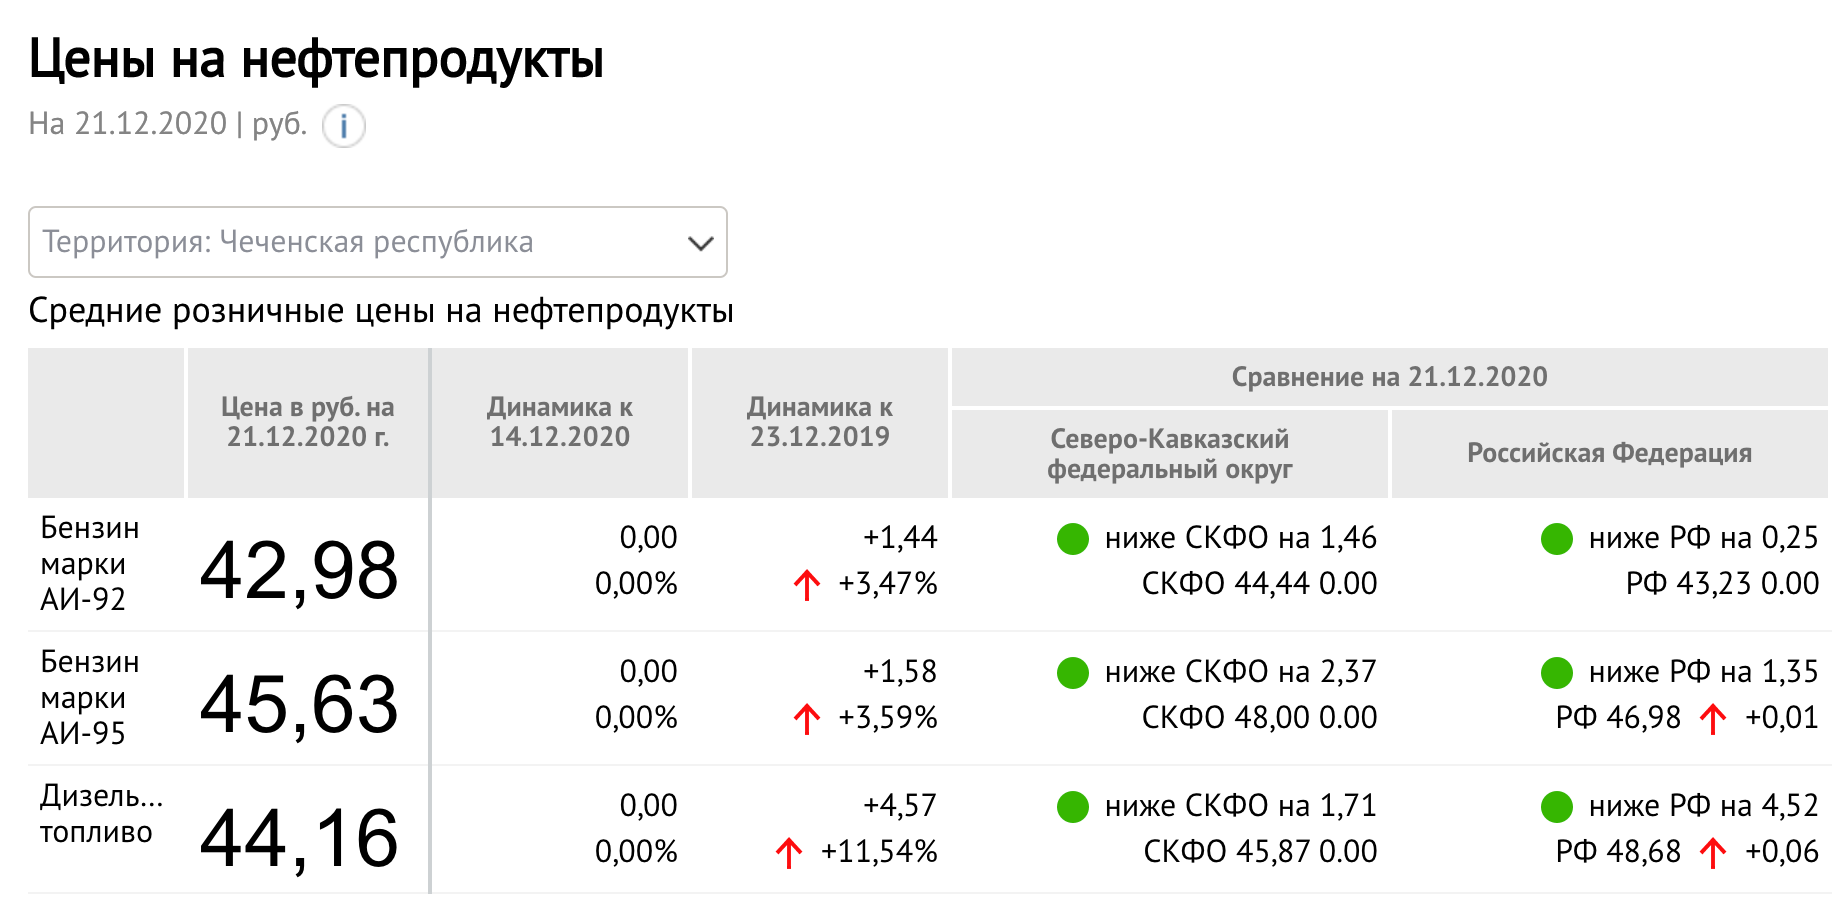Click the Дизель... топливо row label
1848x916 pixels.
(100, 814)
